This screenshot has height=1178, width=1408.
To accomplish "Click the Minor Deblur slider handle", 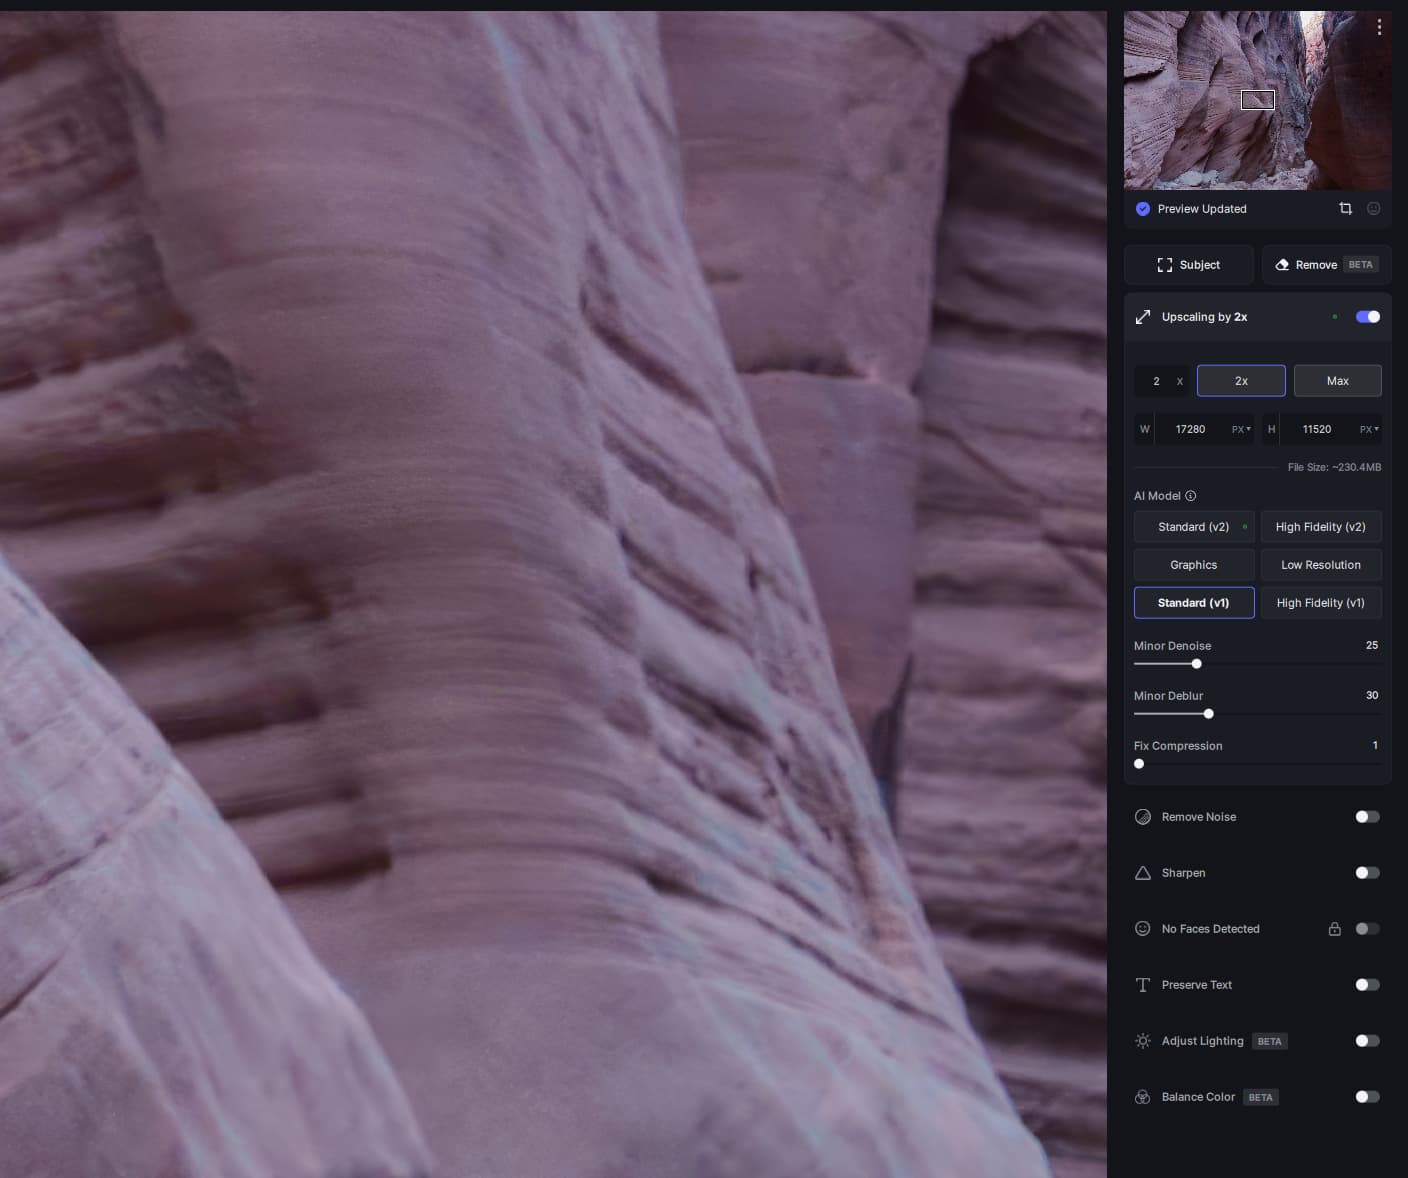I will [1208, 714].
